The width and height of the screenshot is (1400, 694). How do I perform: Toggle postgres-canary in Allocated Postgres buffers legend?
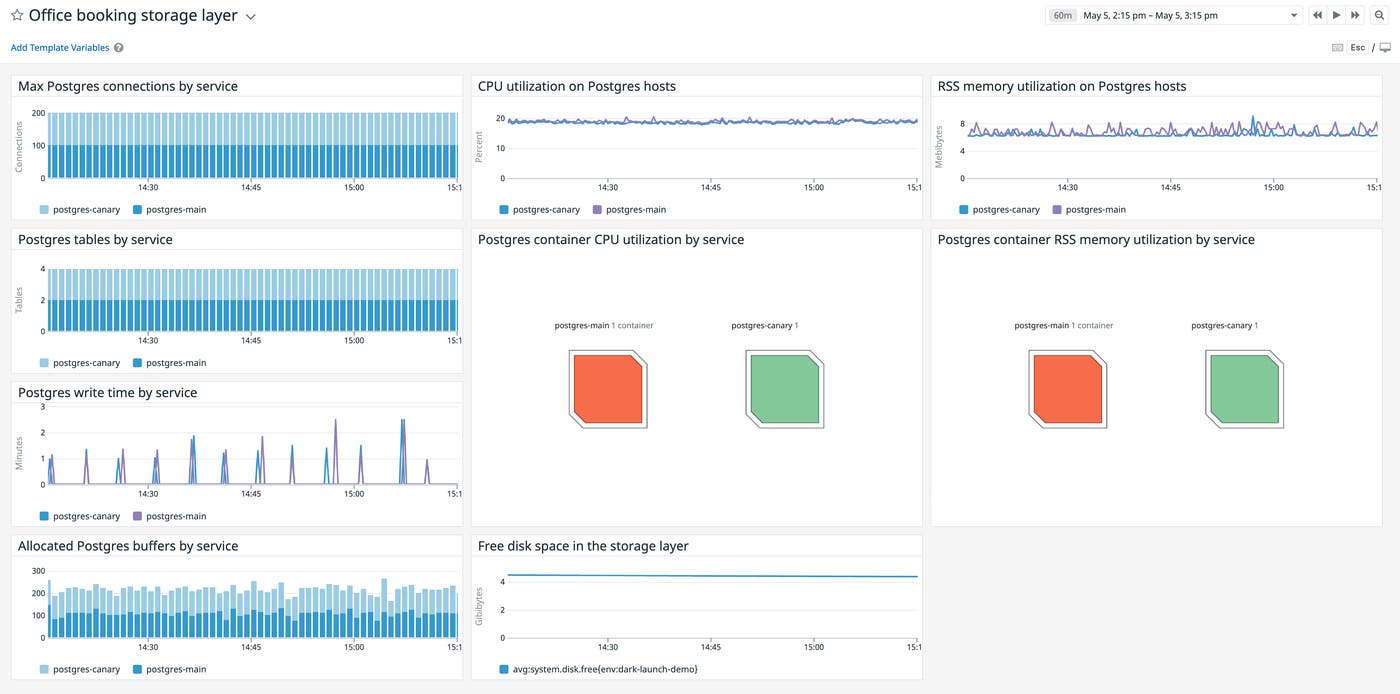(x=80, y=670)
